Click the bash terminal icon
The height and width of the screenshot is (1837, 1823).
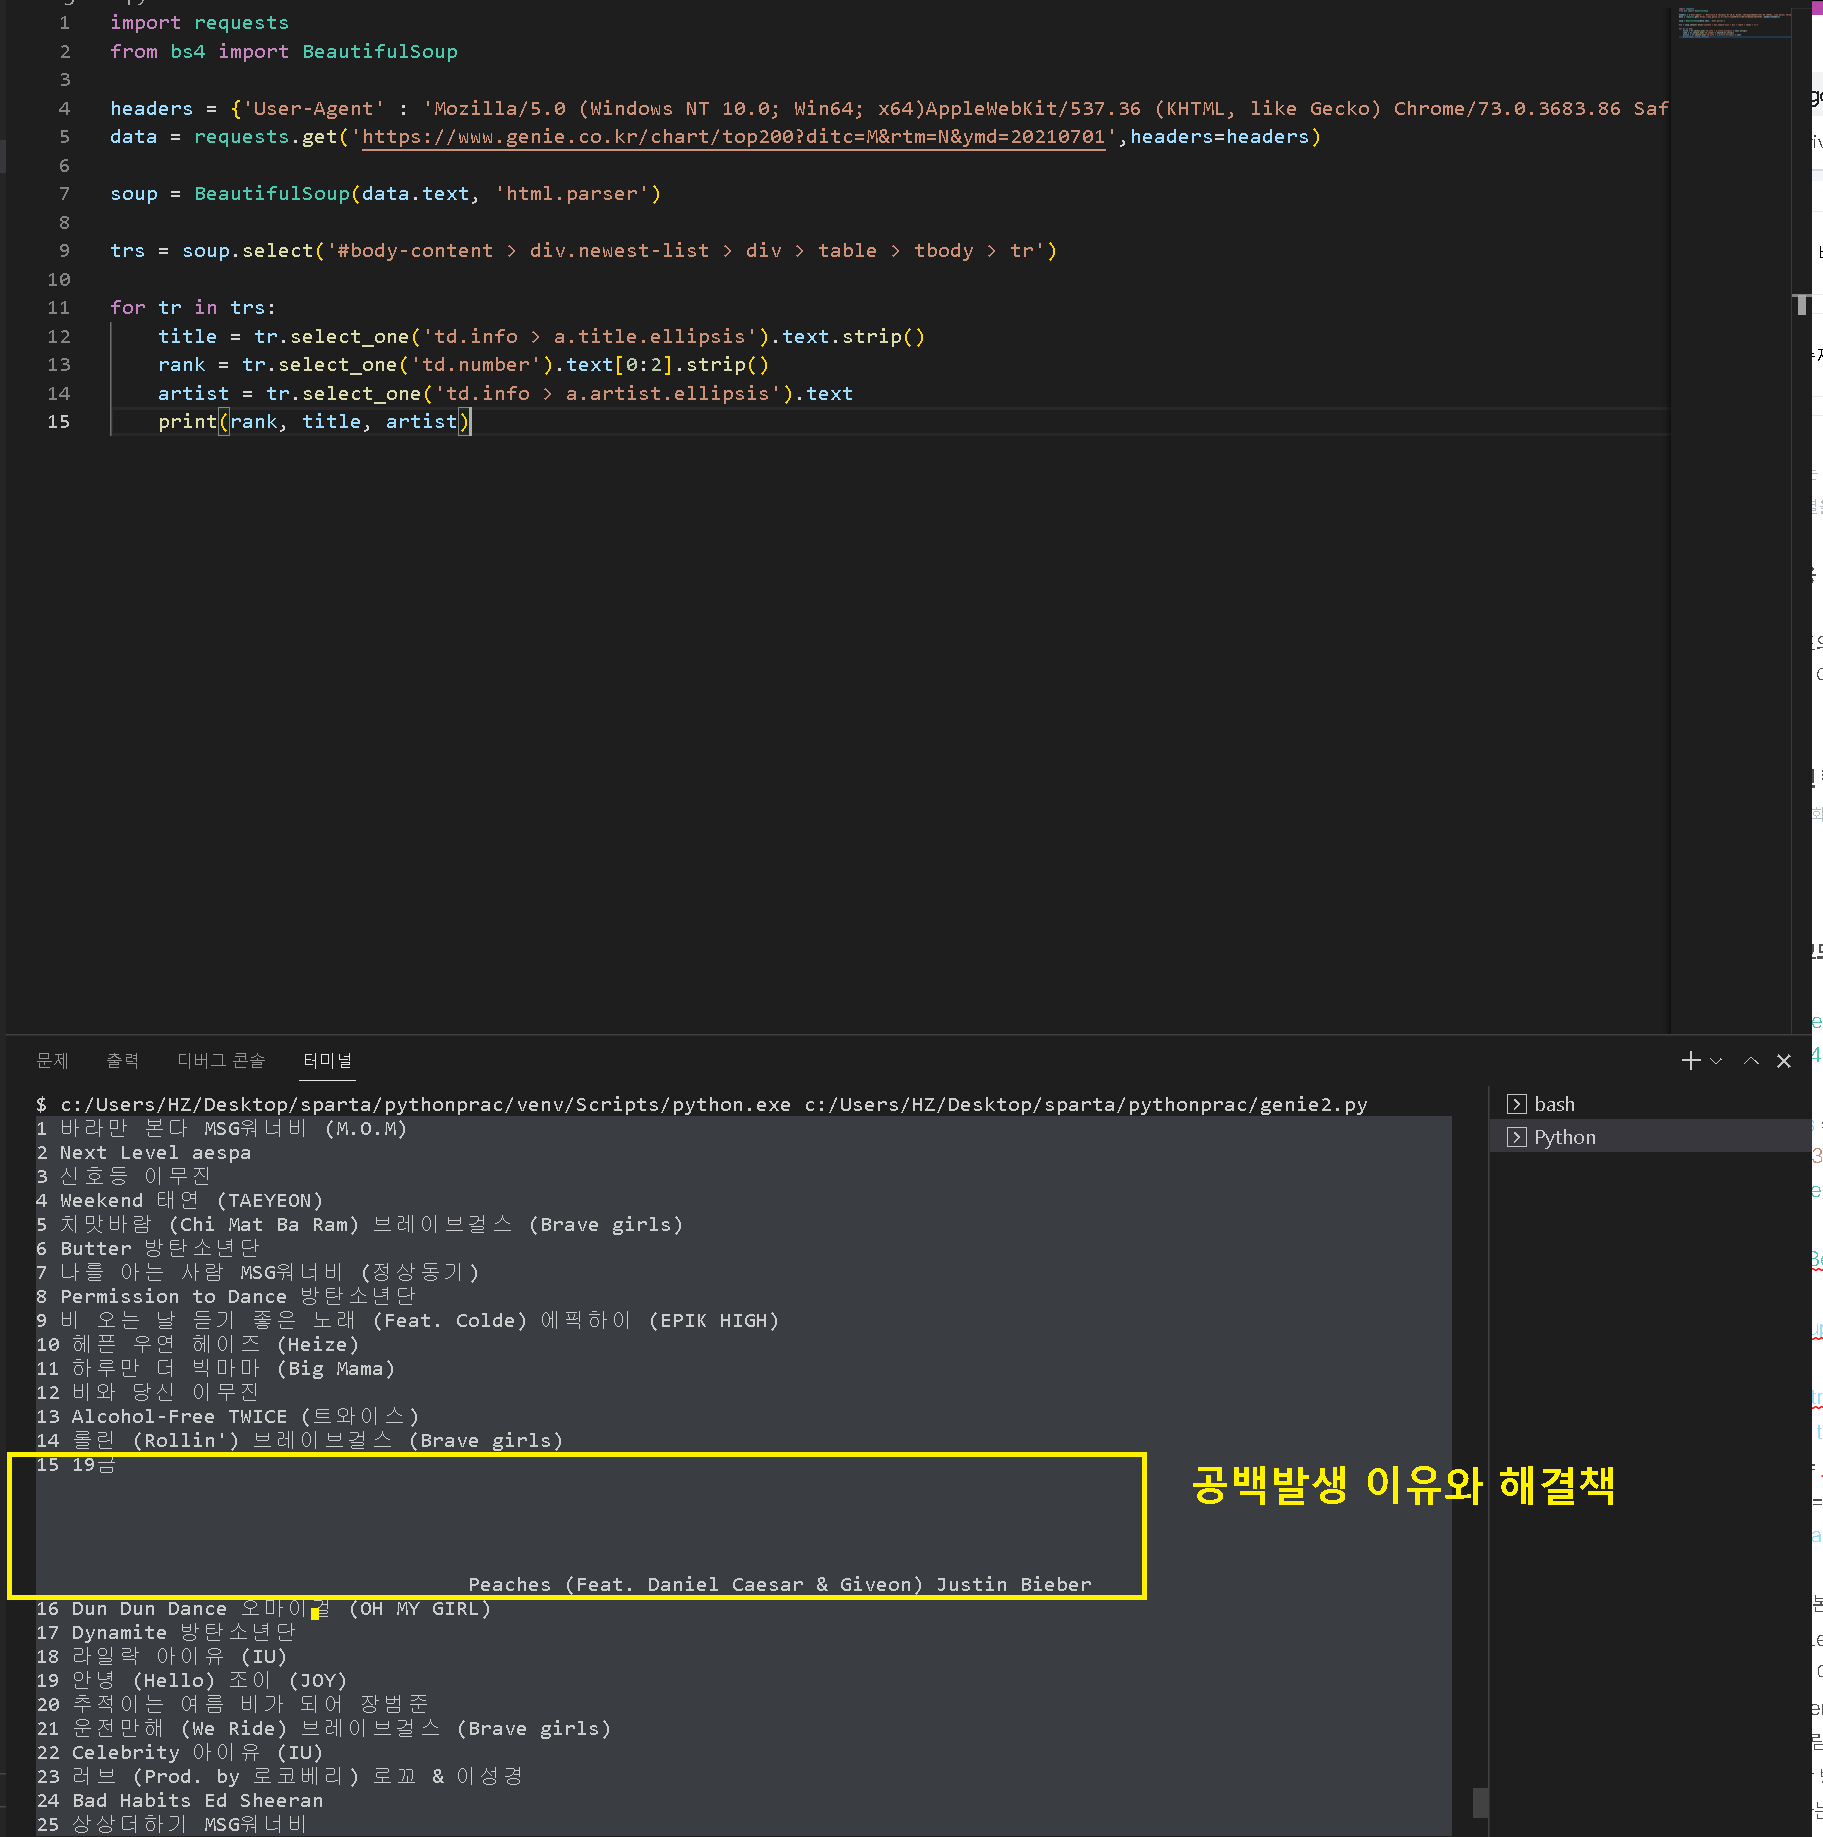tap(1516, 1104)
